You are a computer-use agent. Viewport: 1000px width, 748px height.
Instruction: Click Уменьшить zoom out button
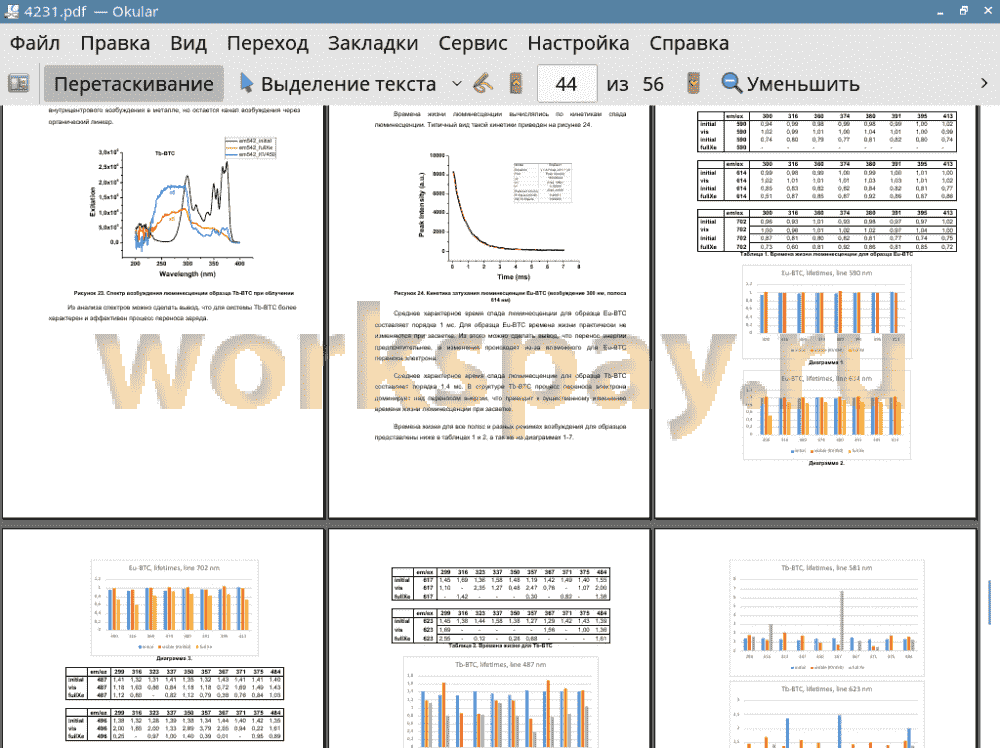coord(790,84)
